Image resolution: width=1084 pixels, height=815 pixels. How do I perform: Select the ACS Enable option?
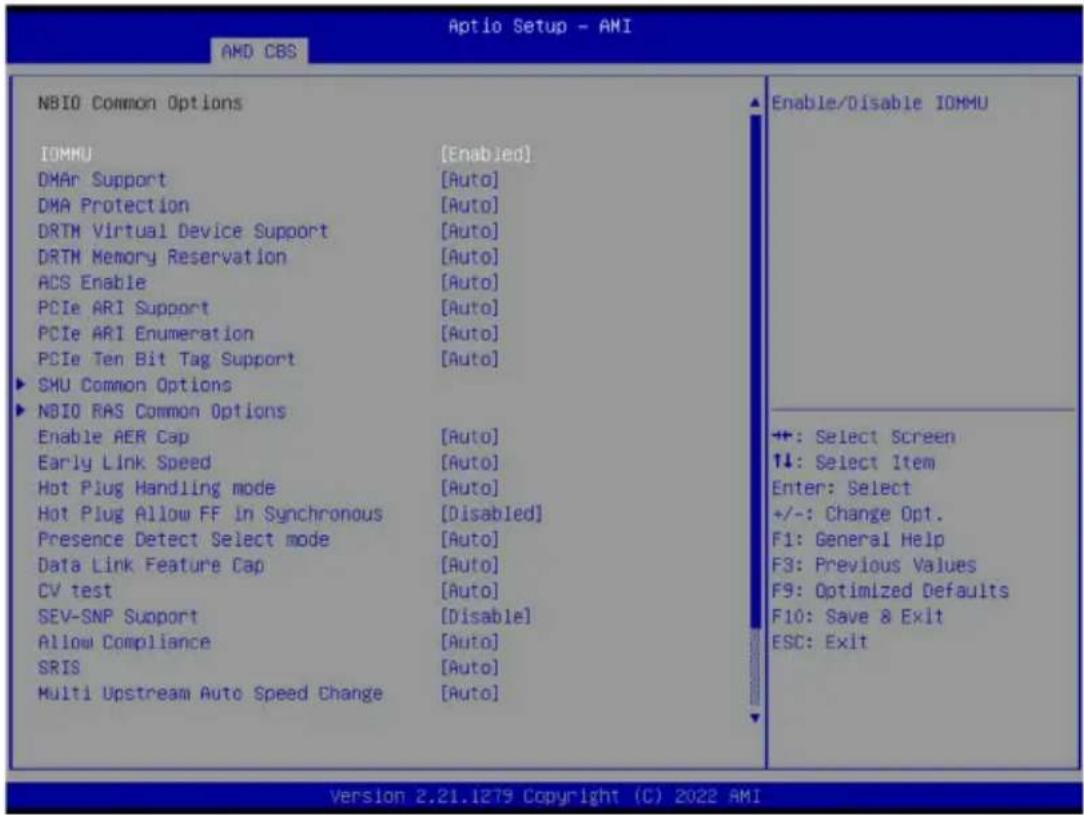tap(92, 282)
